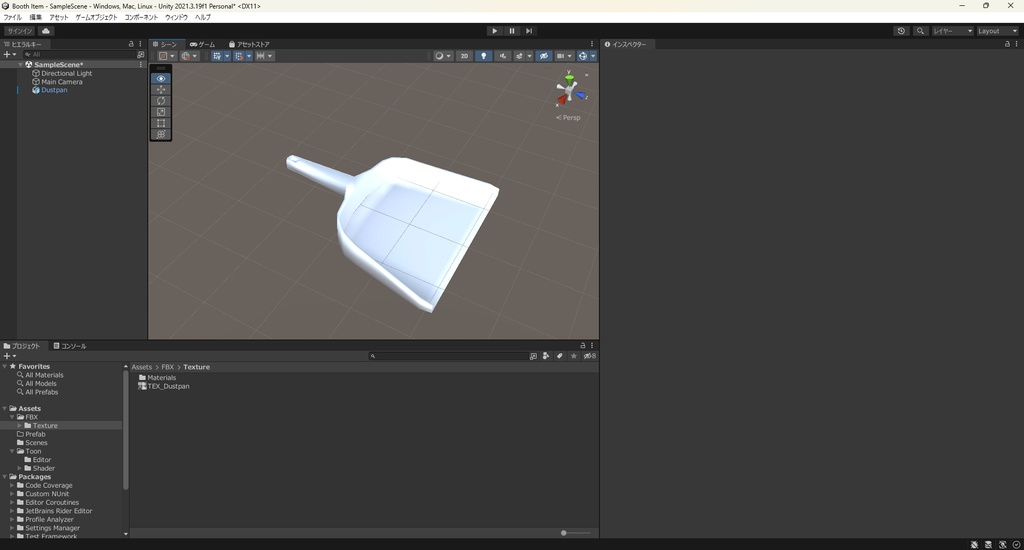Toggle hidden packages visibility in Project panel
The image size is (1024, 550).
pyautogui.click(x=589, y=356)
